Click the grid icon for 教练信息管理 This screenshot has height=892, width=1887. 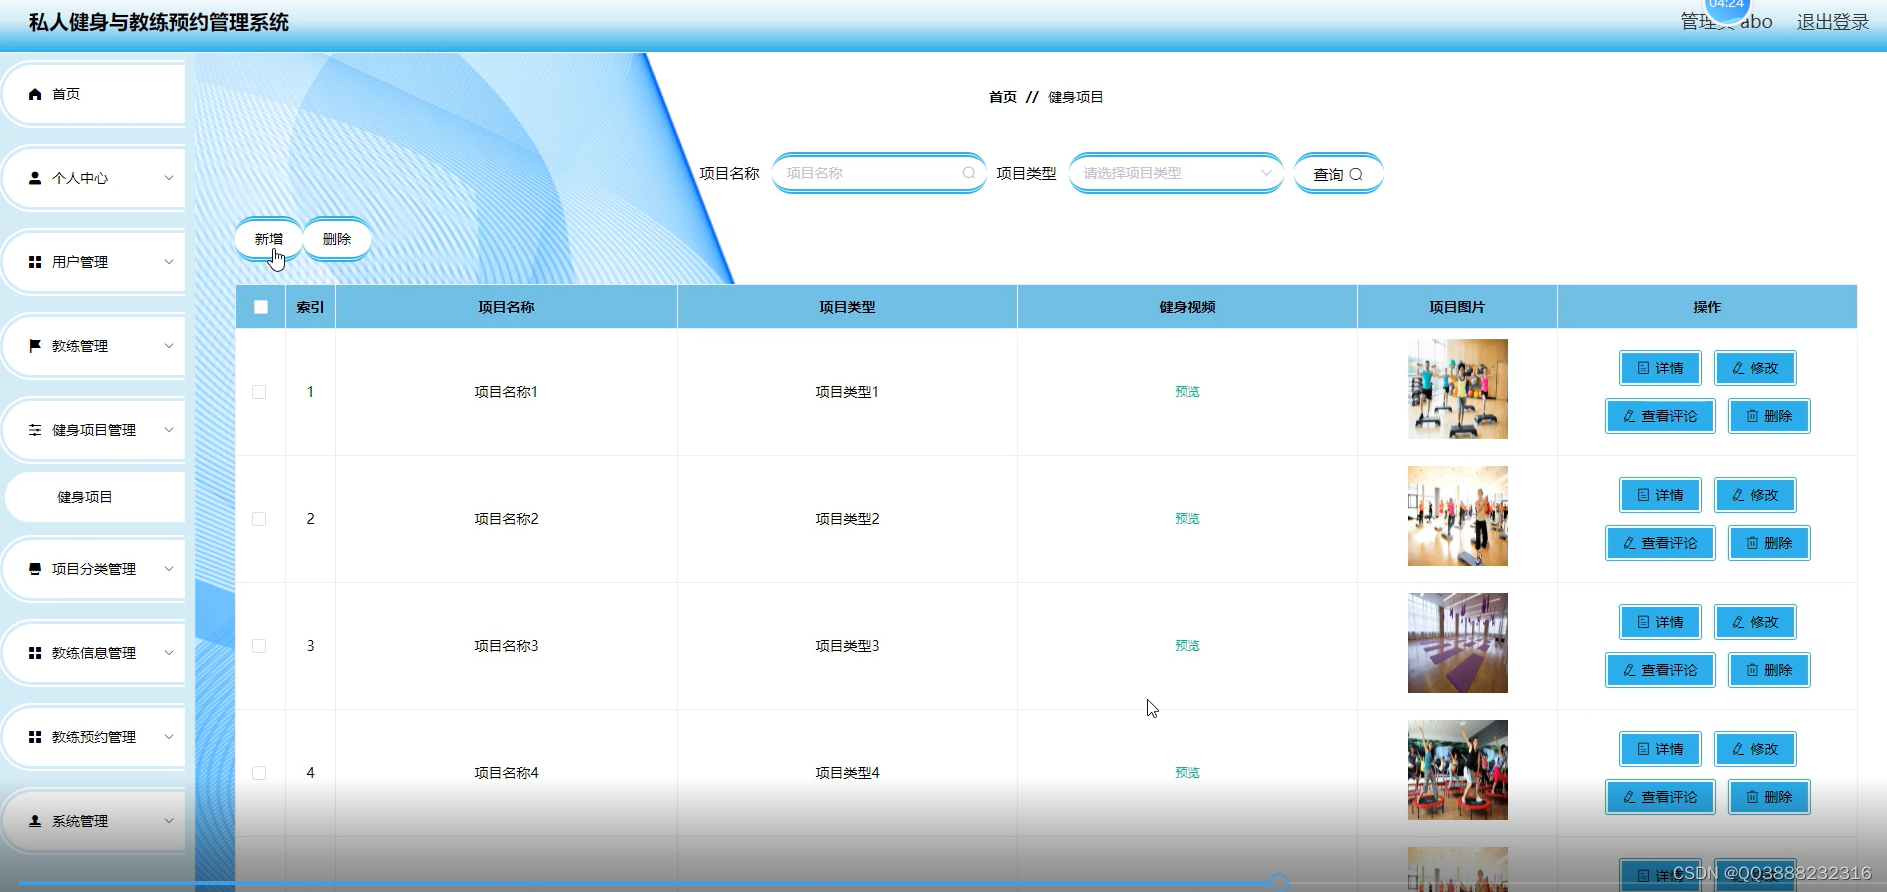[x=35, y=653]
